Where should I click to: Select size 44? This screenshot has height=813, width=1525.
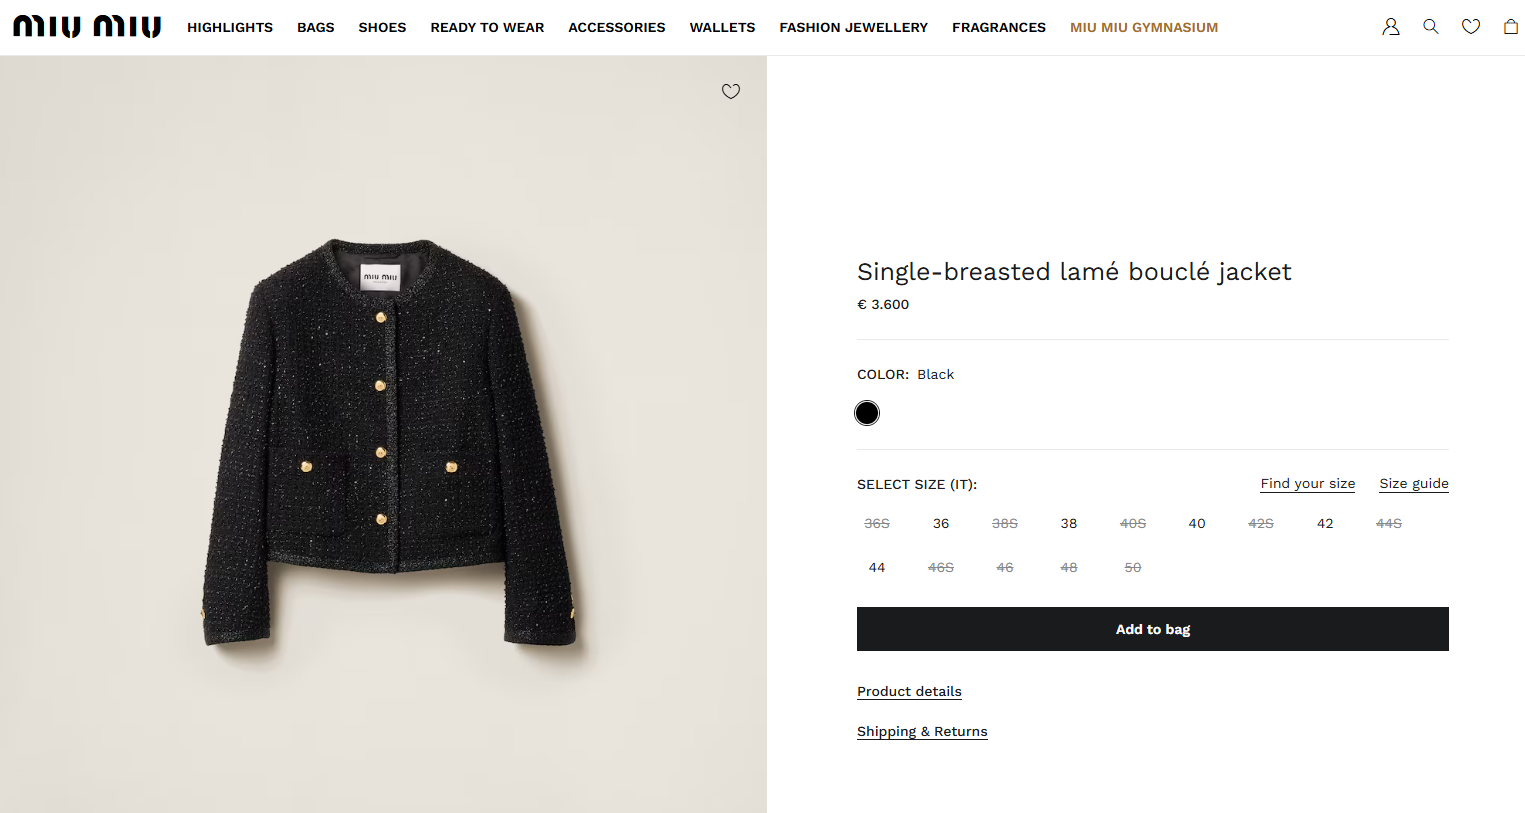[877, 567]
